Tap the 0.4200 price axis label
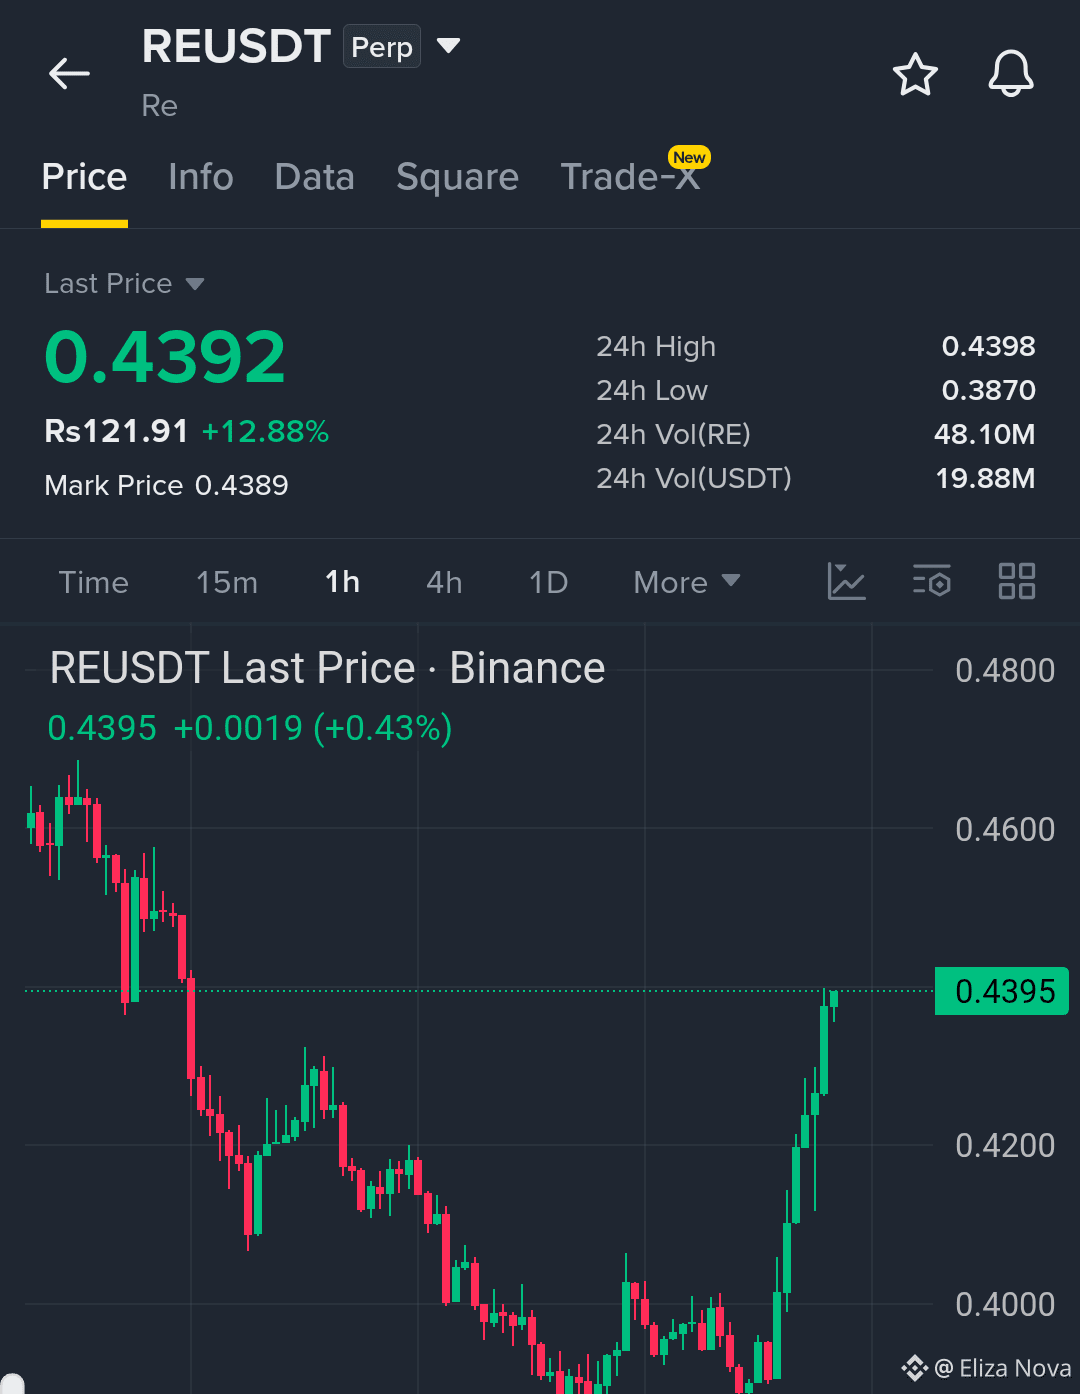 pyautogui.click(x=1005, y=1145)
